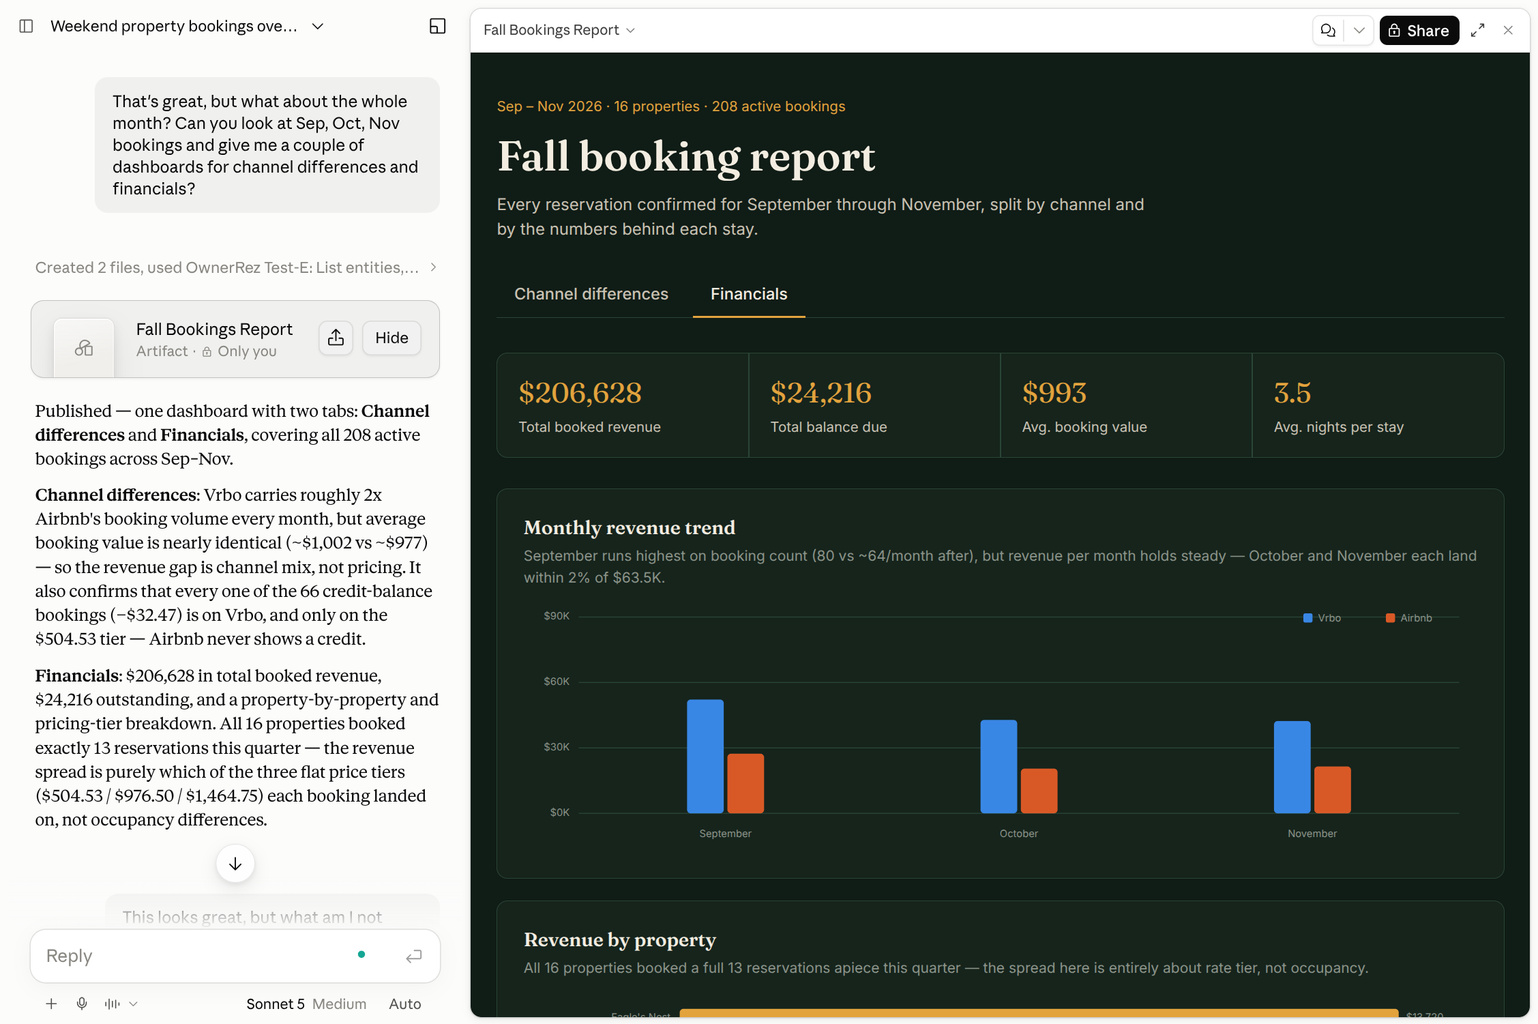Click the $24,216 total balance due value
Image resolution: width=1538 pixels, height=1024 pixels.
pos(821,393)
